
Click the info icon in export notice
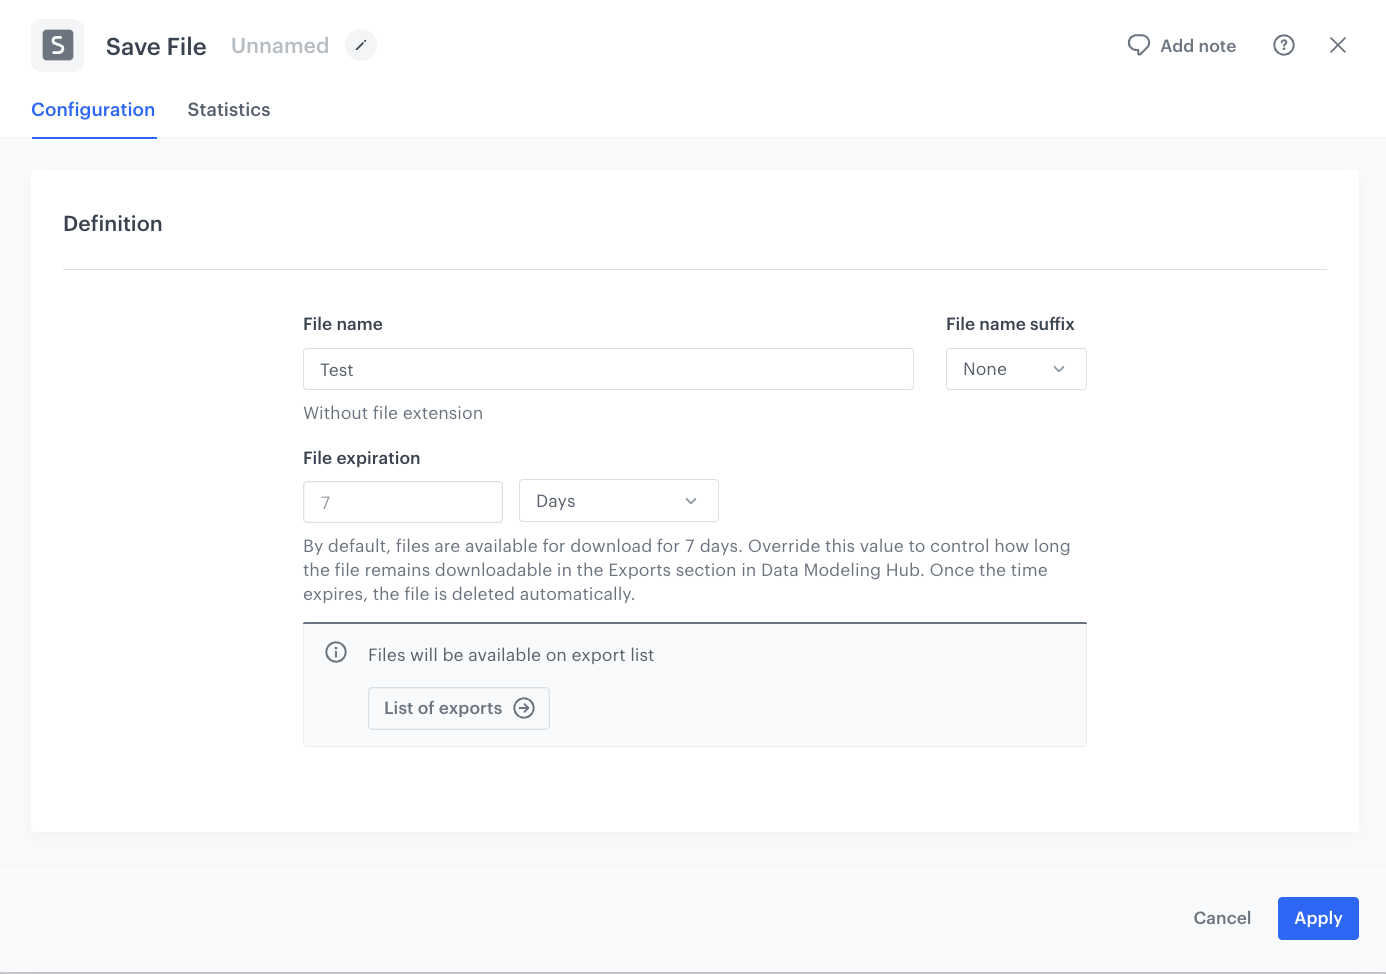click(x=336, y=652)
